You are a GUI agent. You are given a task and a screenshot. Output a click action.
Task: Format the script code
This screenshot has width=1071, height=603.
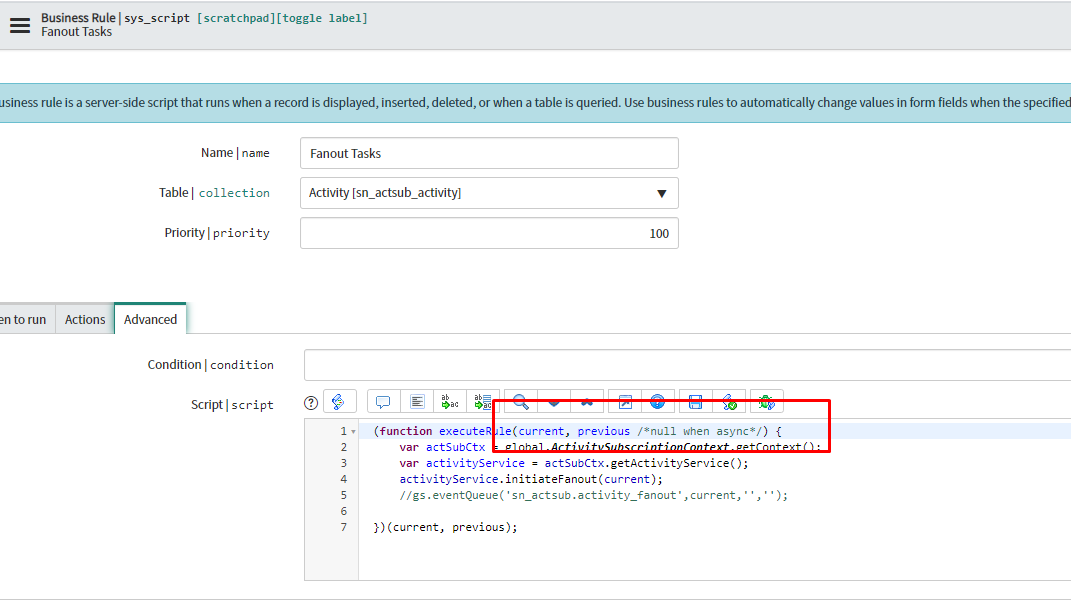click(417, 401)
